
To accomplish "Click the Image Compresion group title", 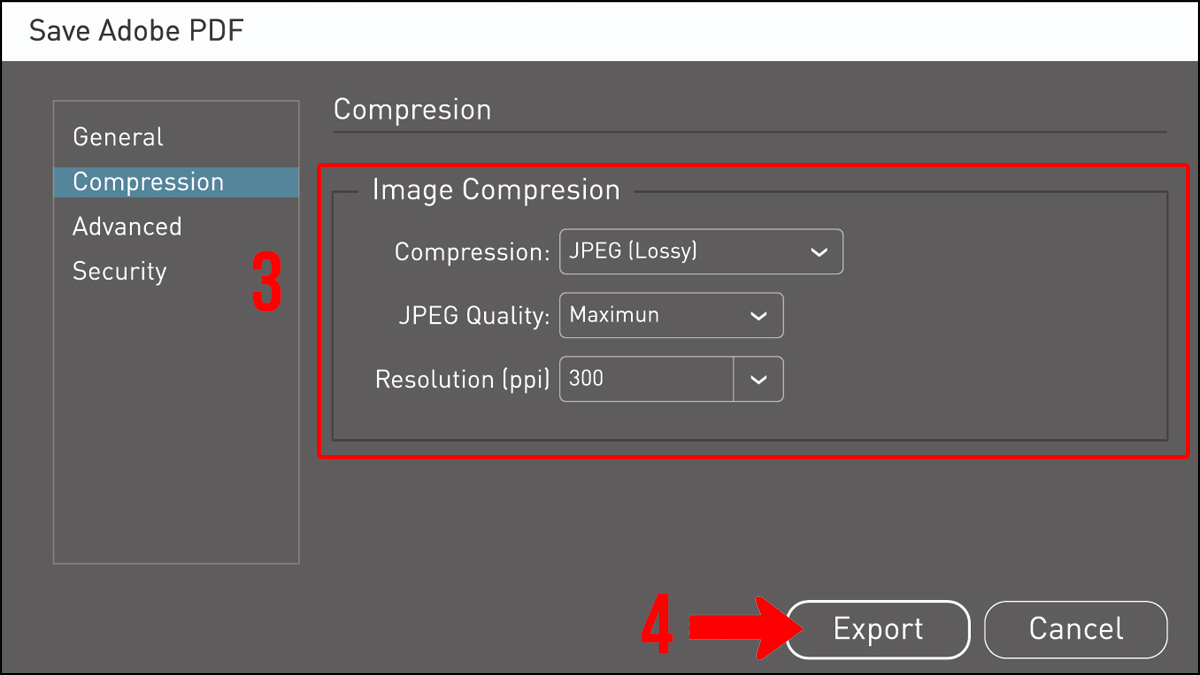I will click(496, 190).
